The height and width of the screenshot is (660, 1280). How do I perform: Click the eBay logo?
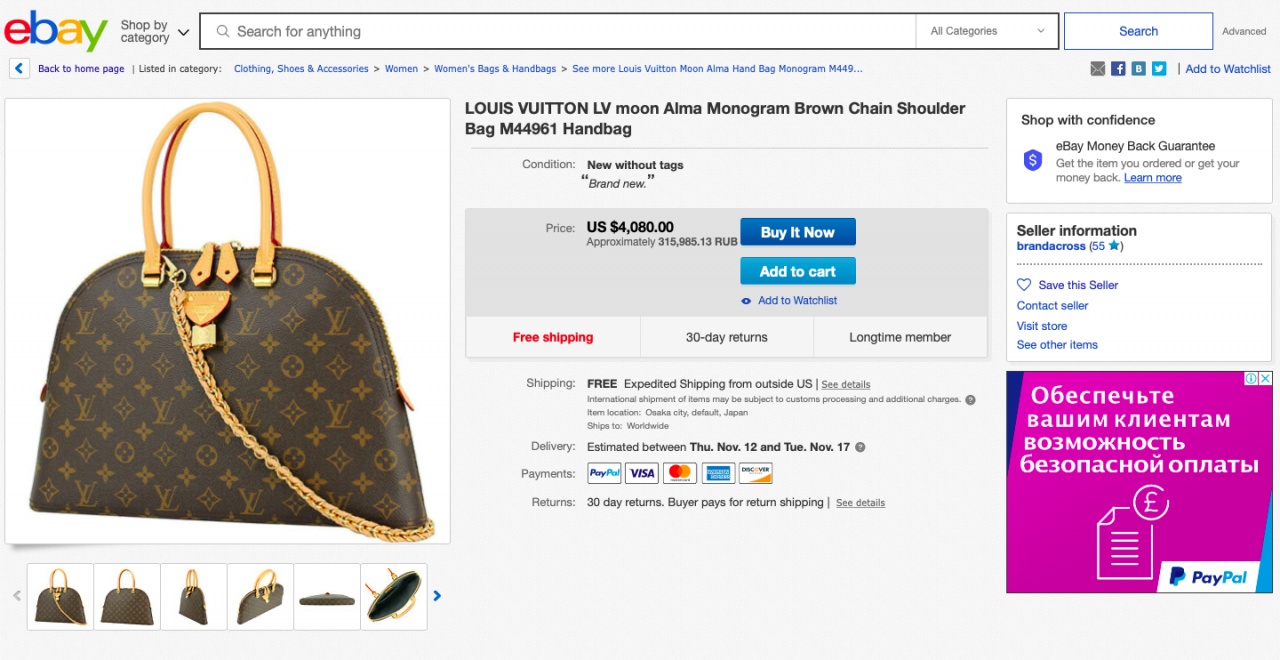56,31
